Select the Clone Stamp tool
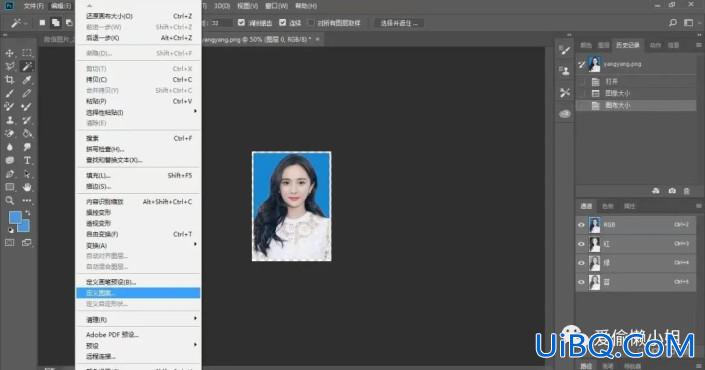705x370 pixels. pos(9,120)
